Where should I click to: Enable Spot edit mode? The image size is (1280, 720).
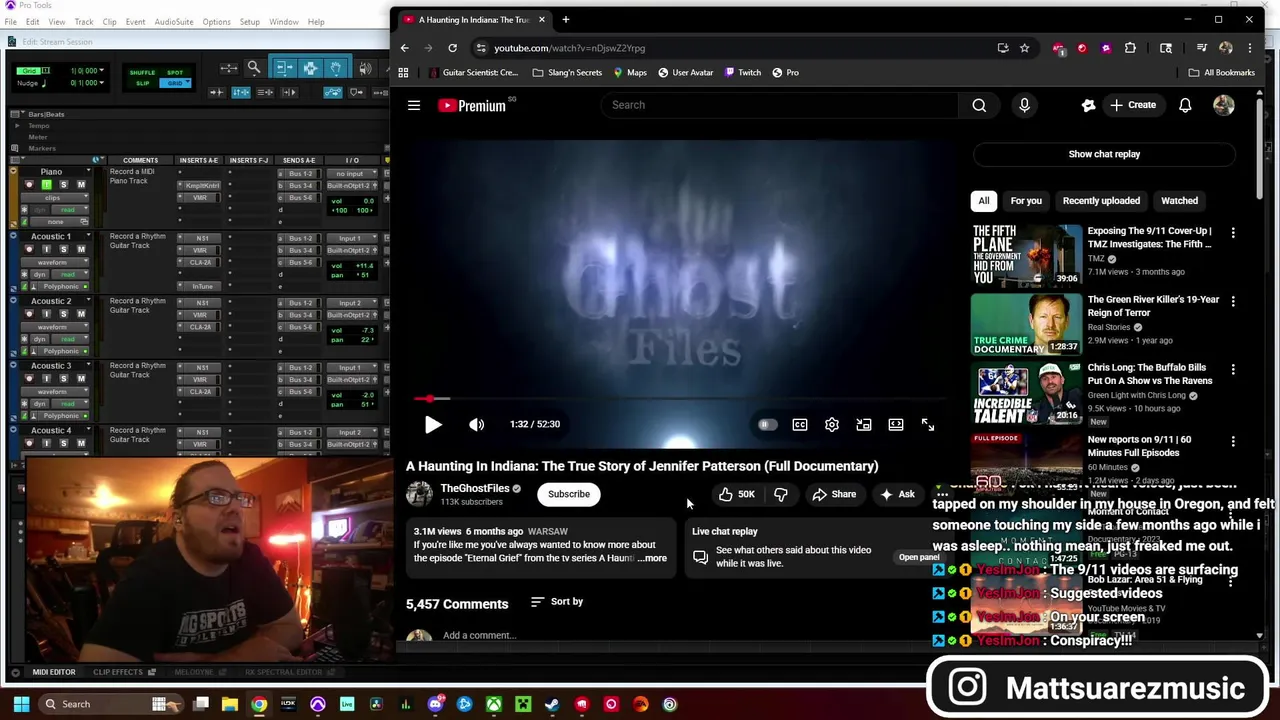click(x=175, y=73)
